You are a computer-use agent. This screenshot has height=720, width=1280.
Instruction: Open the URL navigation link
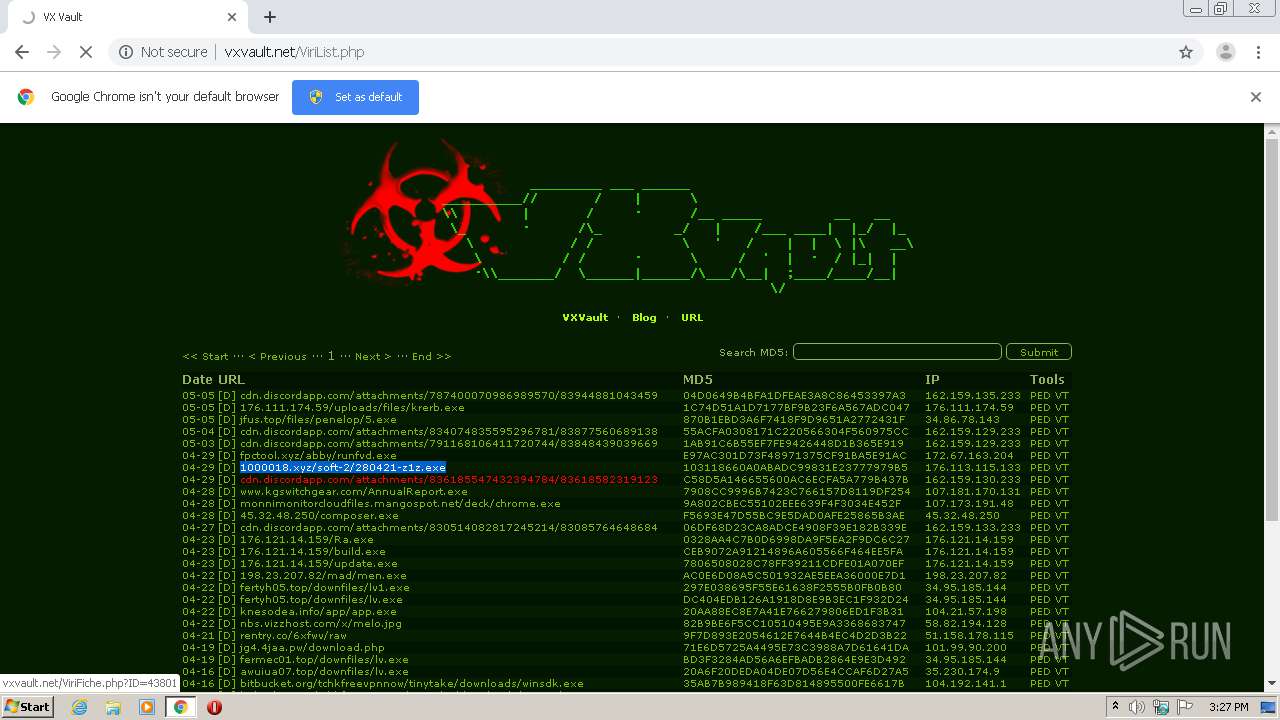pos(692,317)
